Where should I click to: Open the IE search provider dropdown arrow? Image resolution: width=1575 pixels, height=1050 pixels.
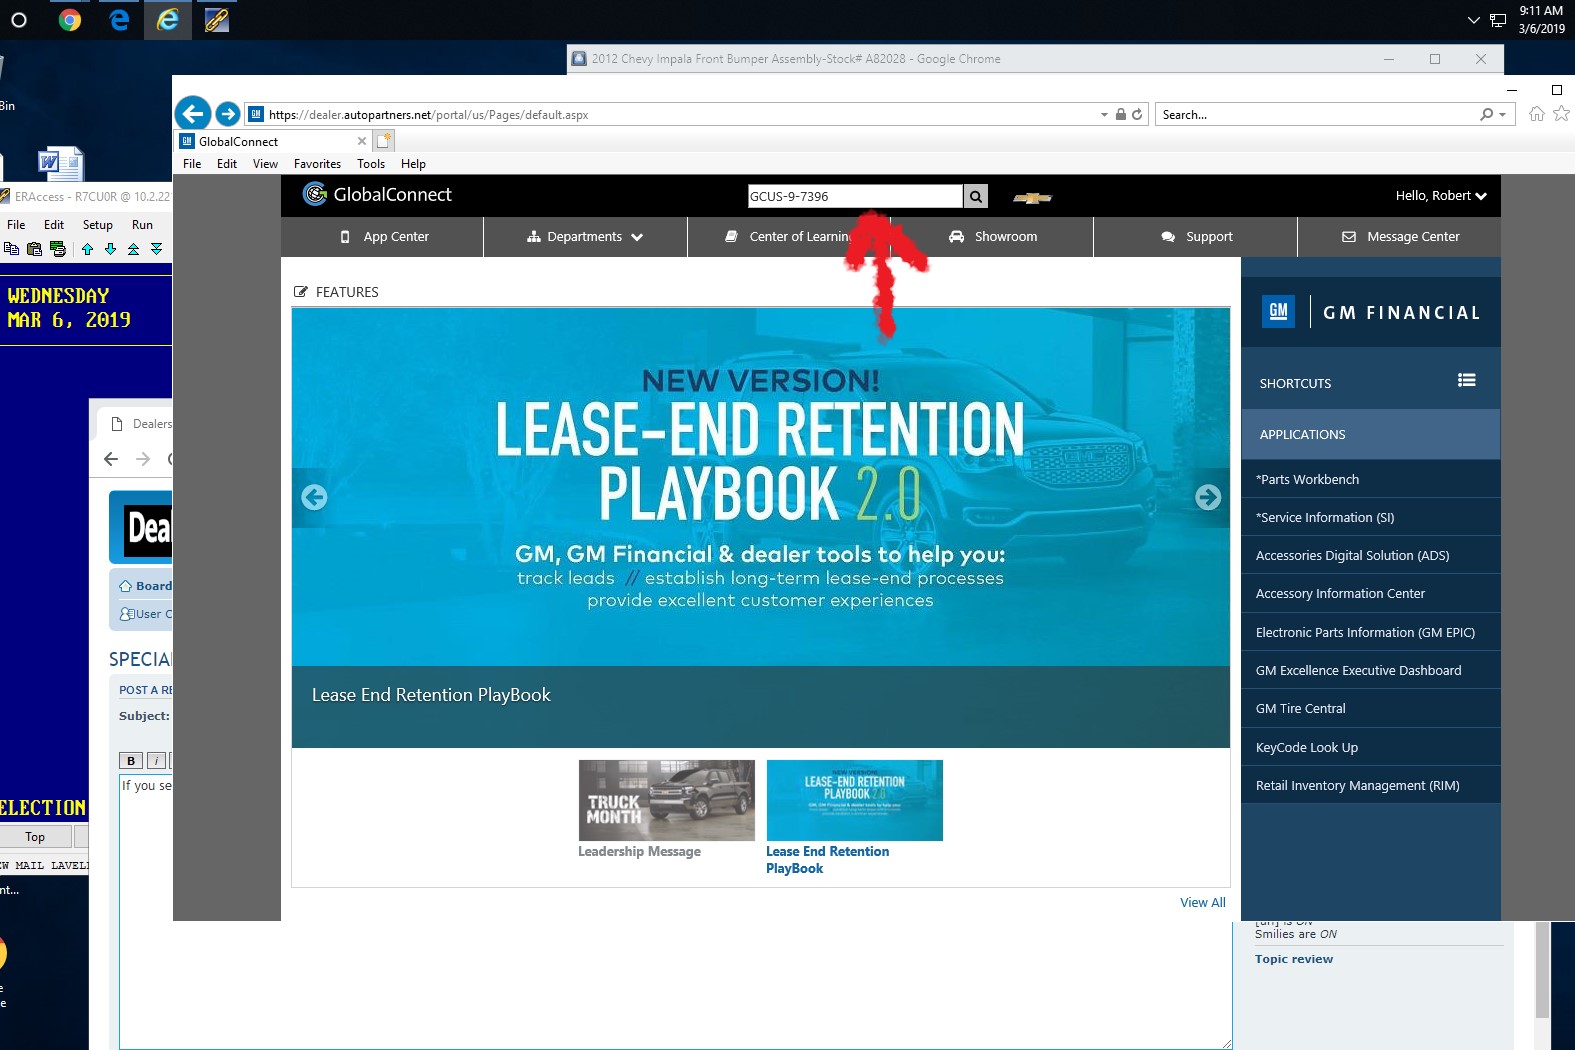coord(1502,114)
